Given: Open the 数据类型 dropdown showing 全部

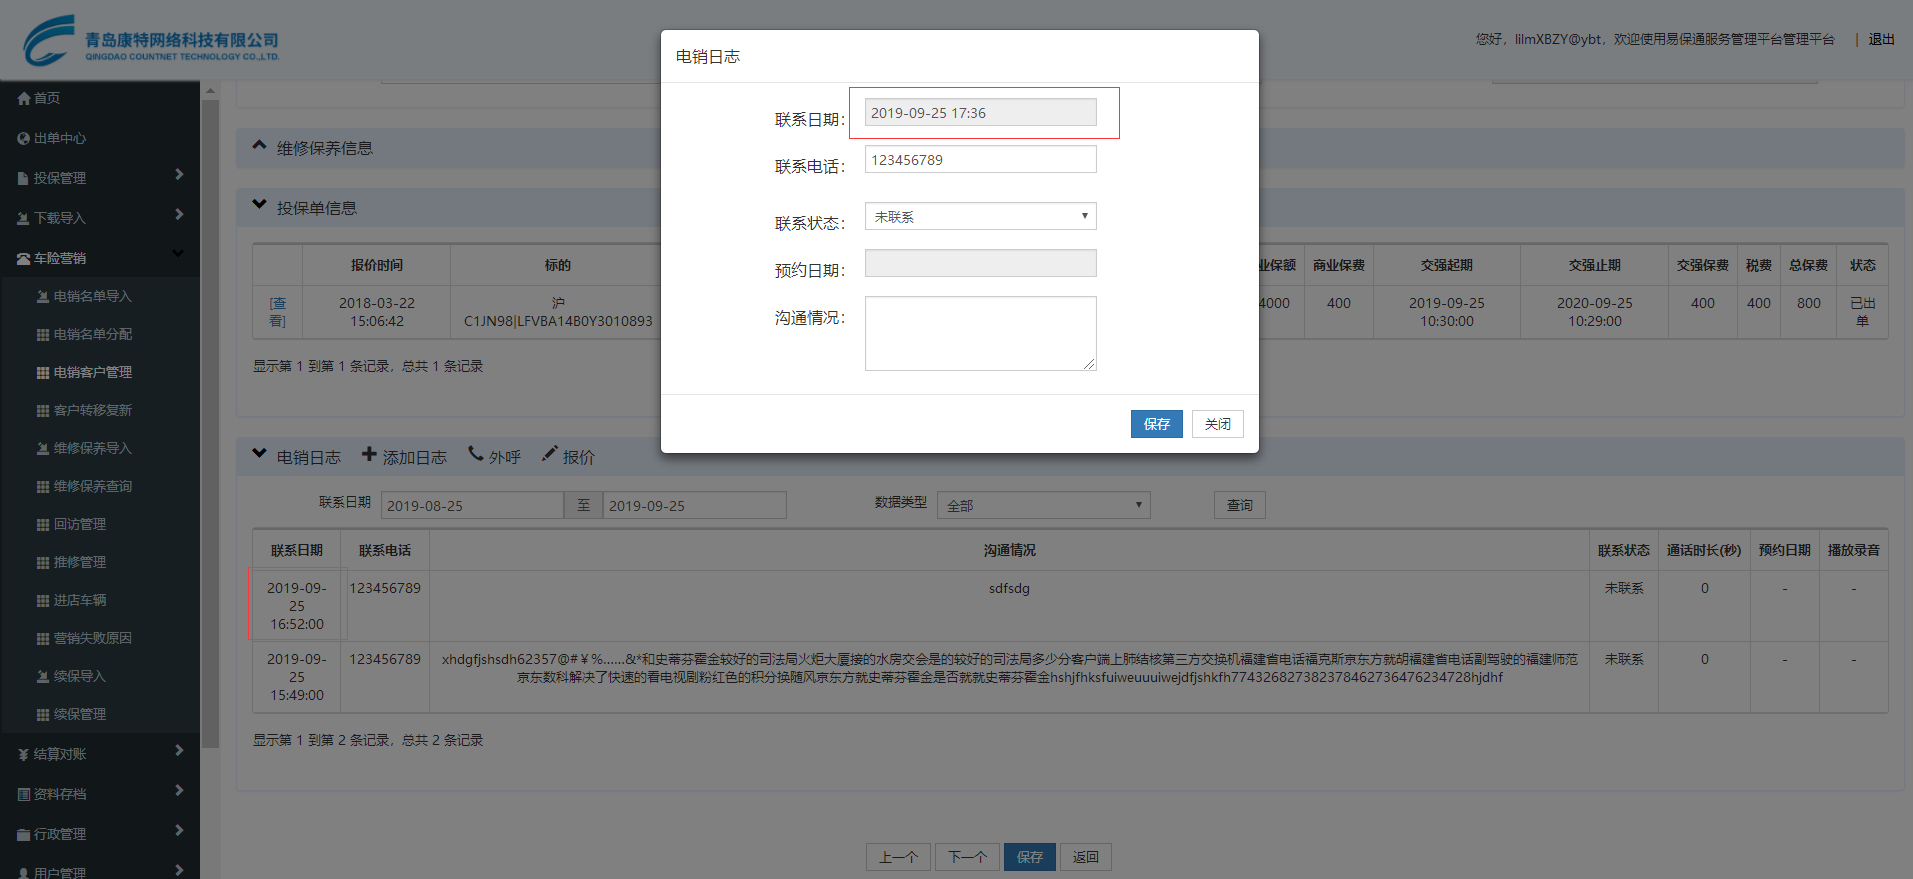Looking at the screenshot, I should pos(1046,505).
